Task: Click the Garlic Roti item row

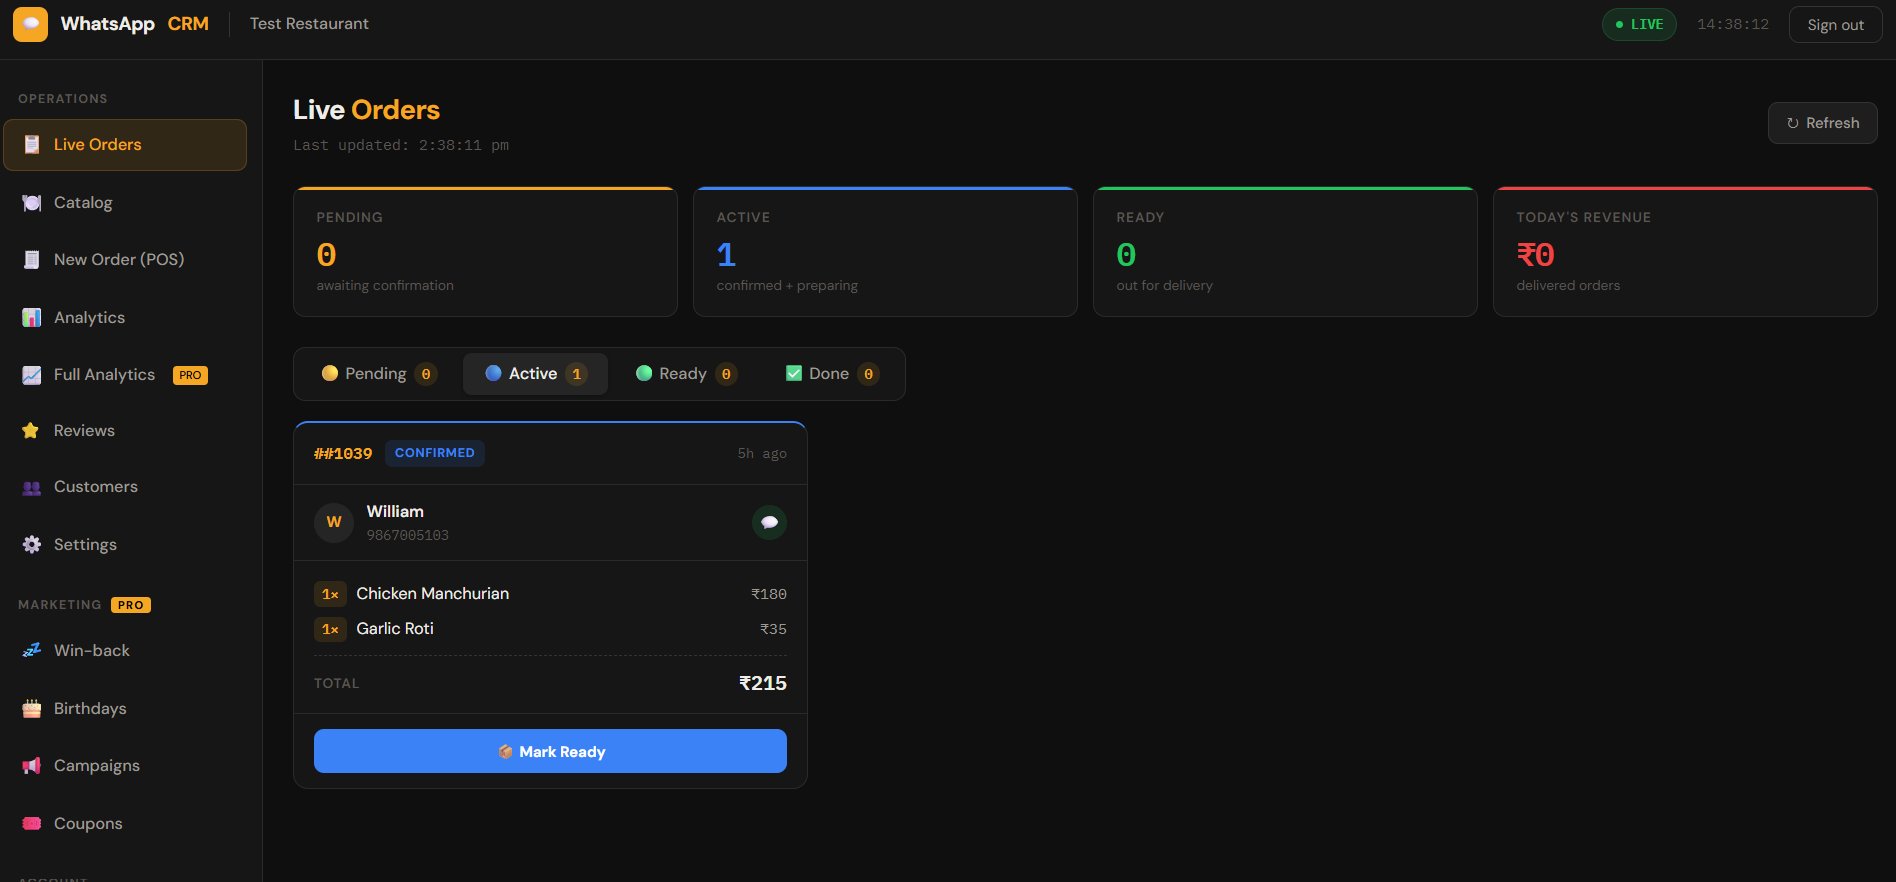Action: [x=550, y=629]
